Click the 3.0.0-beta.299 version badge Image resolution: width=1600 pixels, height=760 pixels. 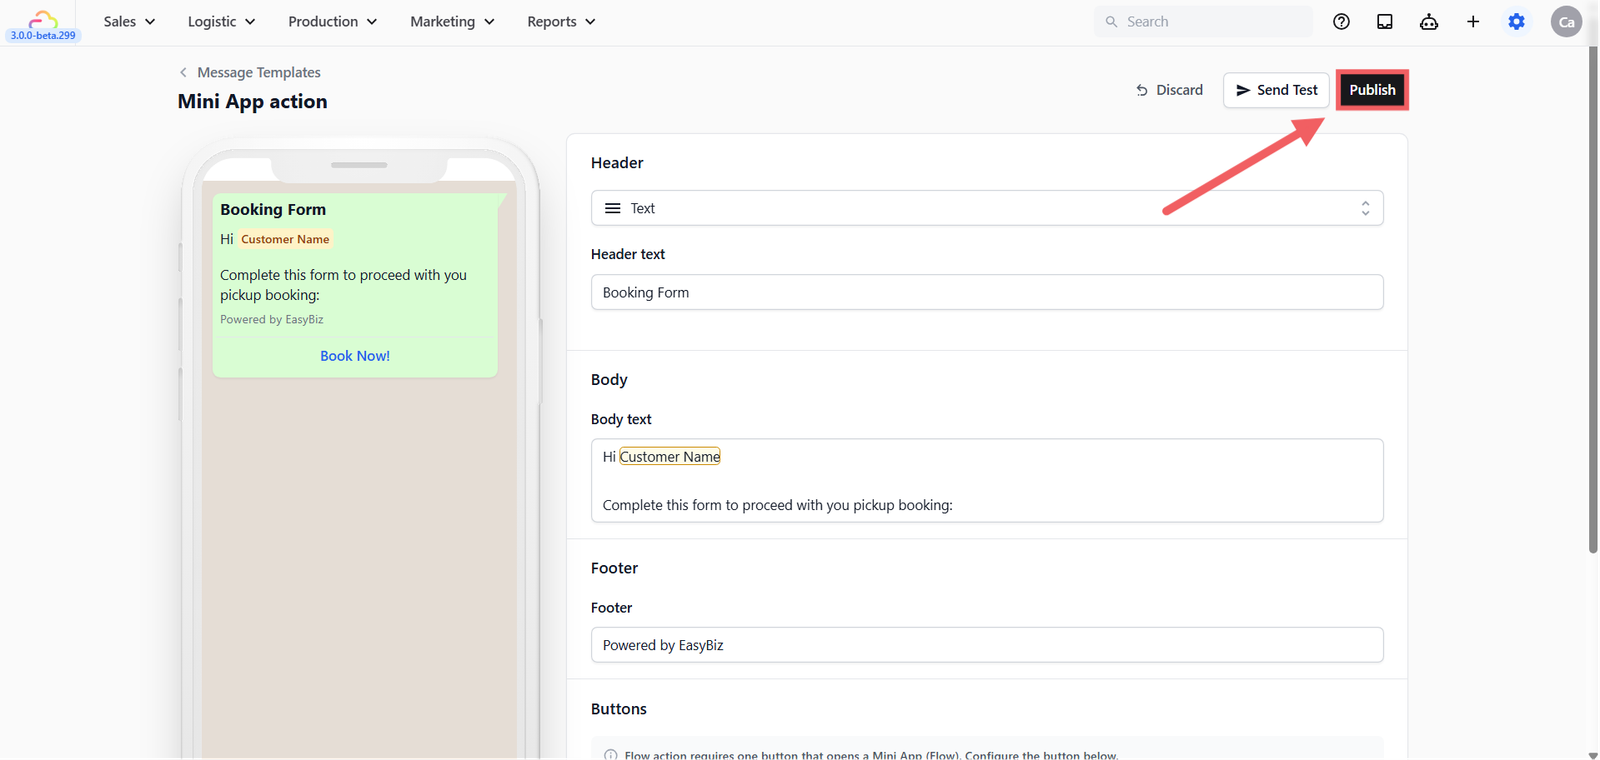point(43,35)
